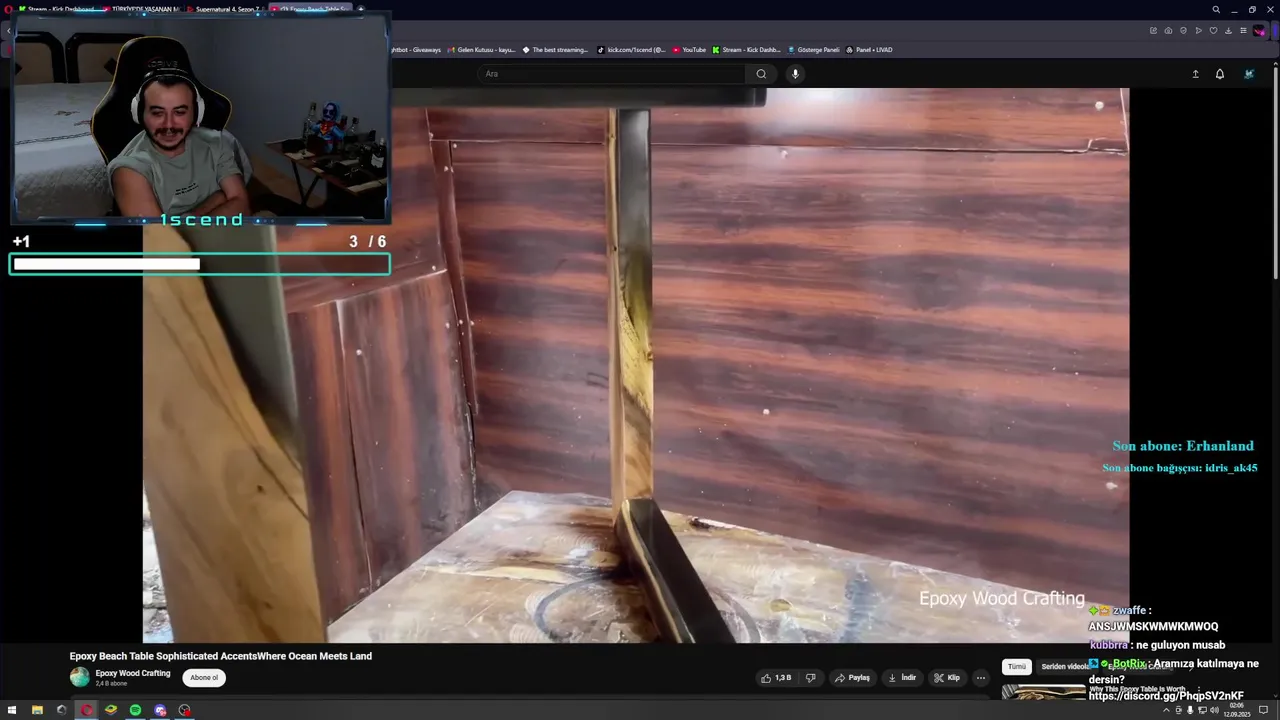The image size is (1280, 720).
Task: Open browser easy setup menu icon
Action: pos(1243,31)
